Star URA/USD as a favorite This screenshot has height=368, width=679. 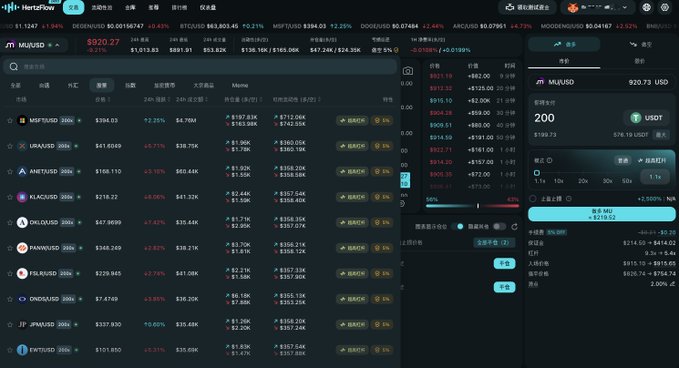[10, 146]
